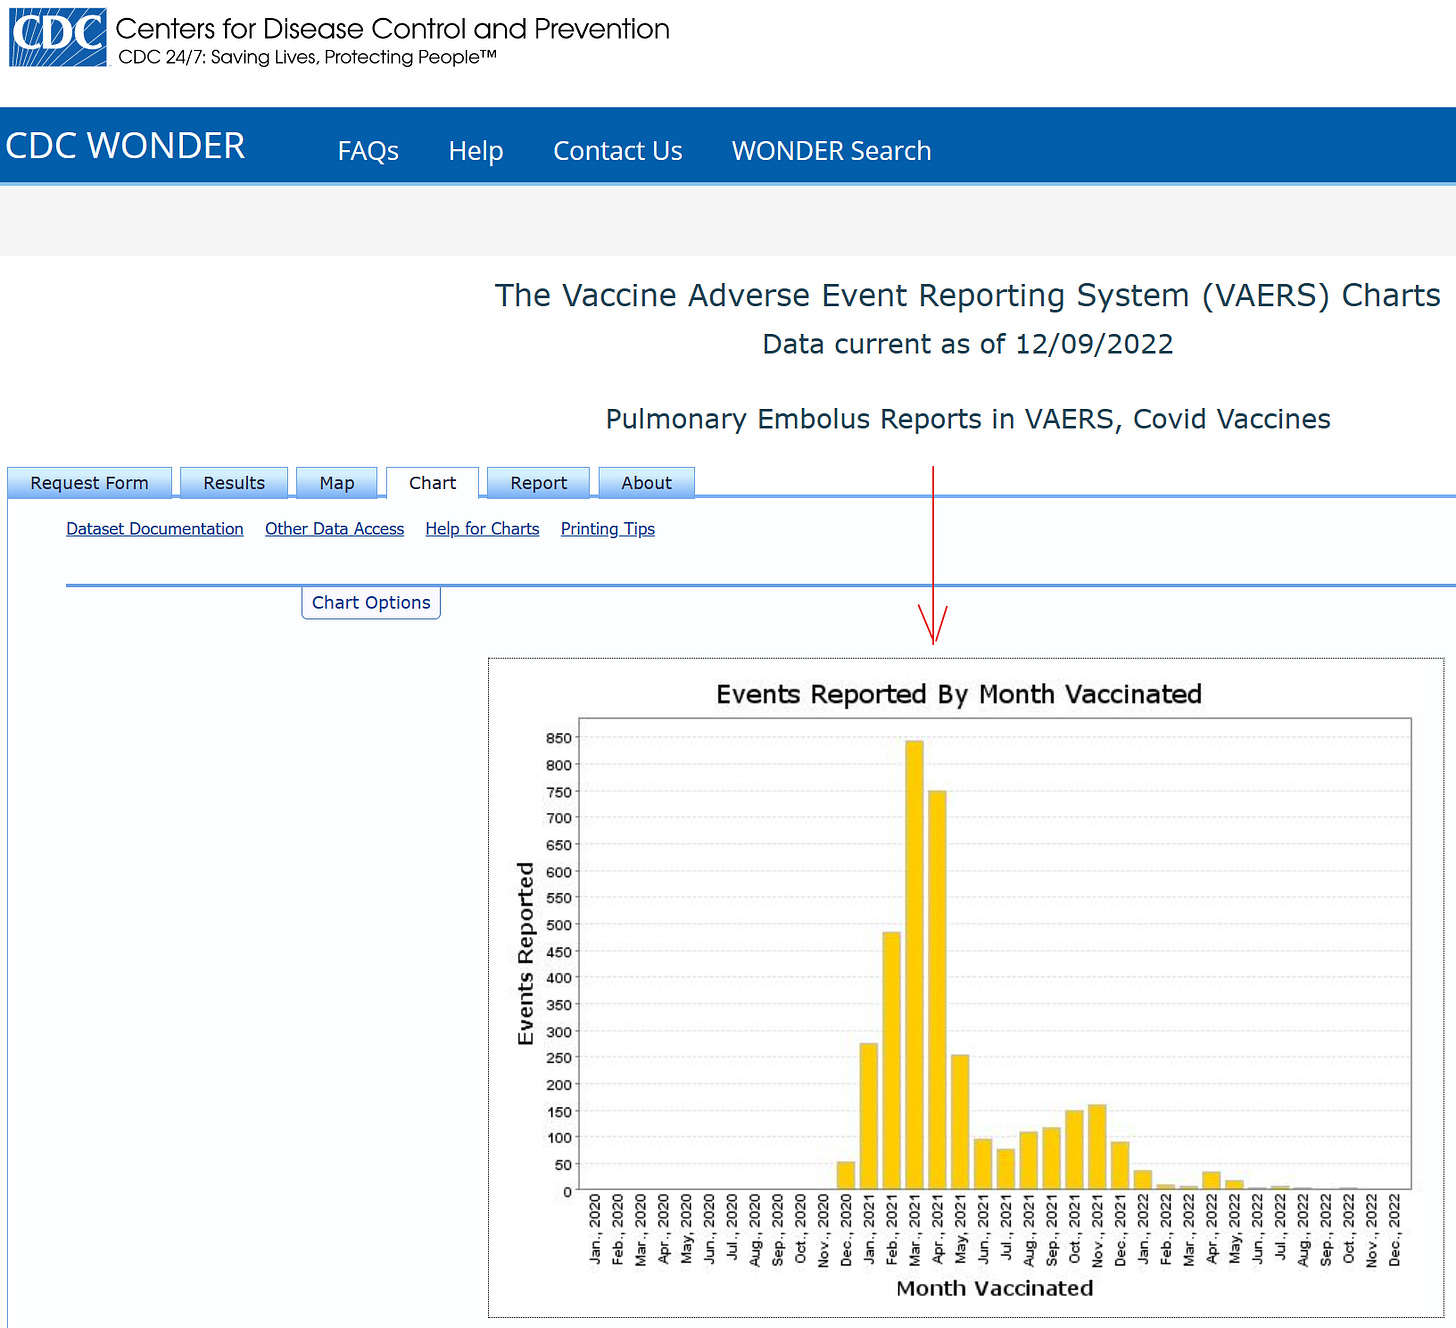This screenshot has width=1456, height=1328.
Task: Click the May, 2021 bar in chart
Action: (960, 1122)
